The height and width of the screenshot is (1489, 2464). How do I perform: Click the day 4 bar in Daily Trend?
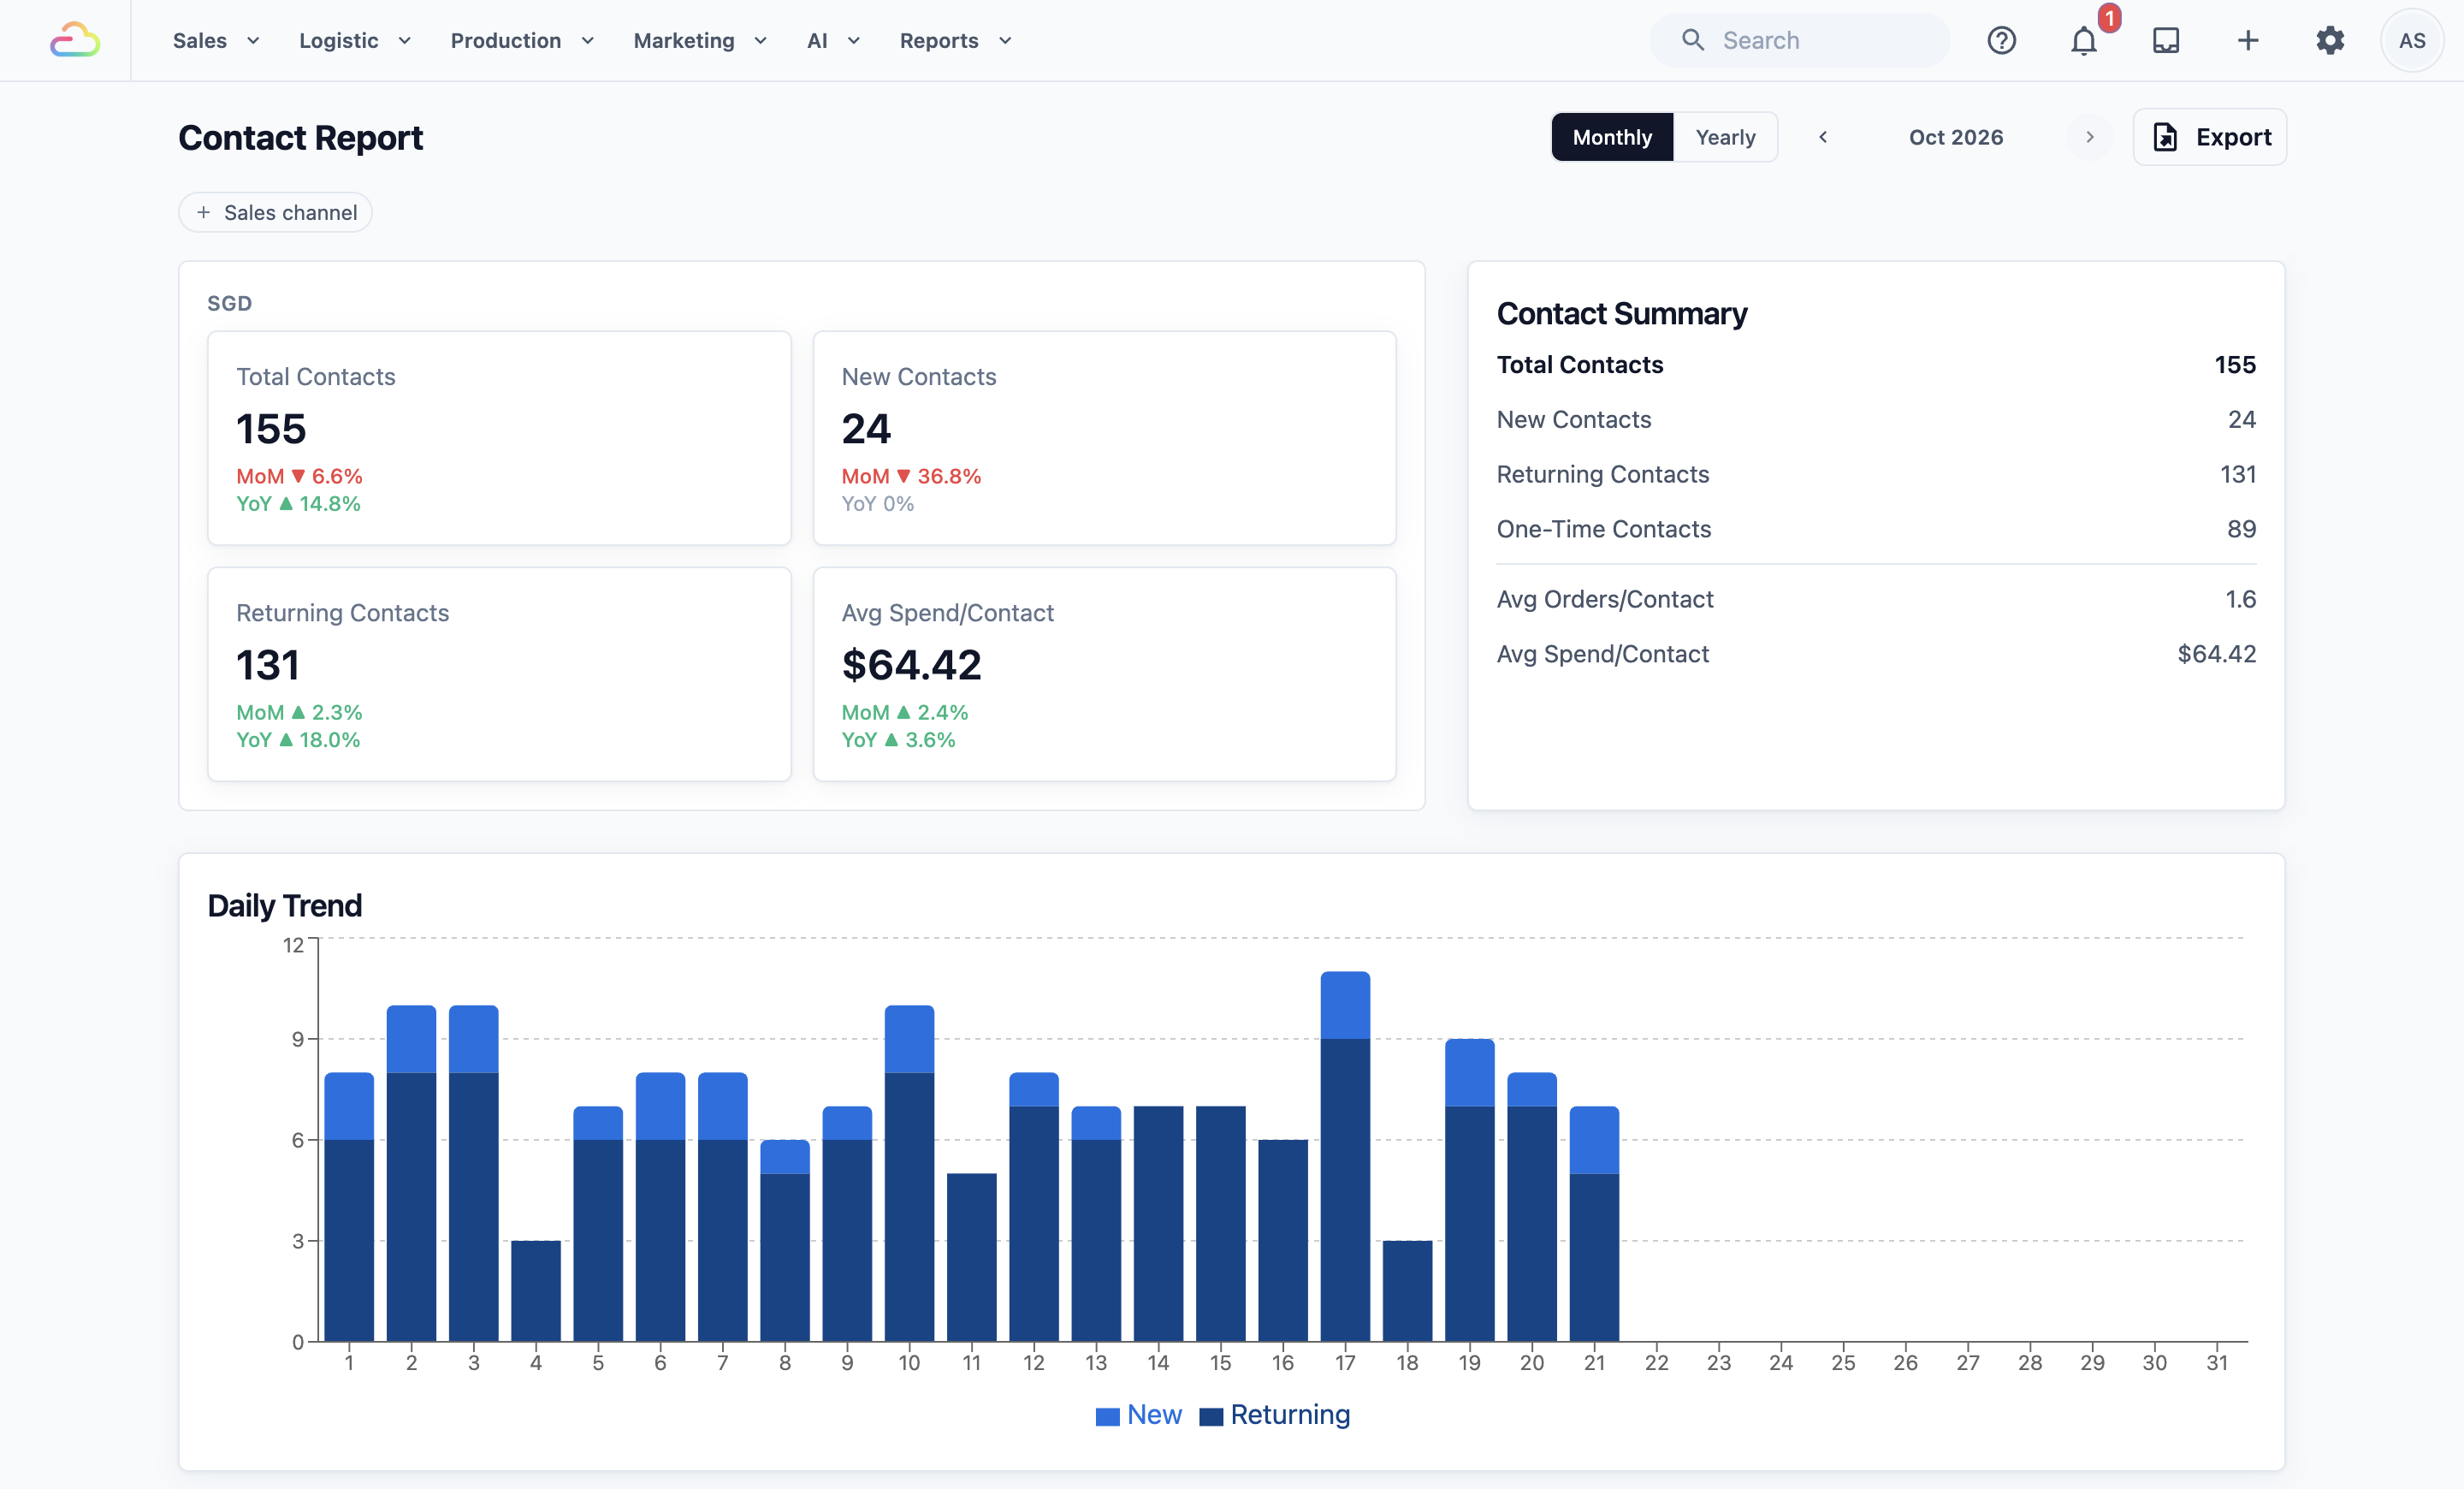(536, 1291)
